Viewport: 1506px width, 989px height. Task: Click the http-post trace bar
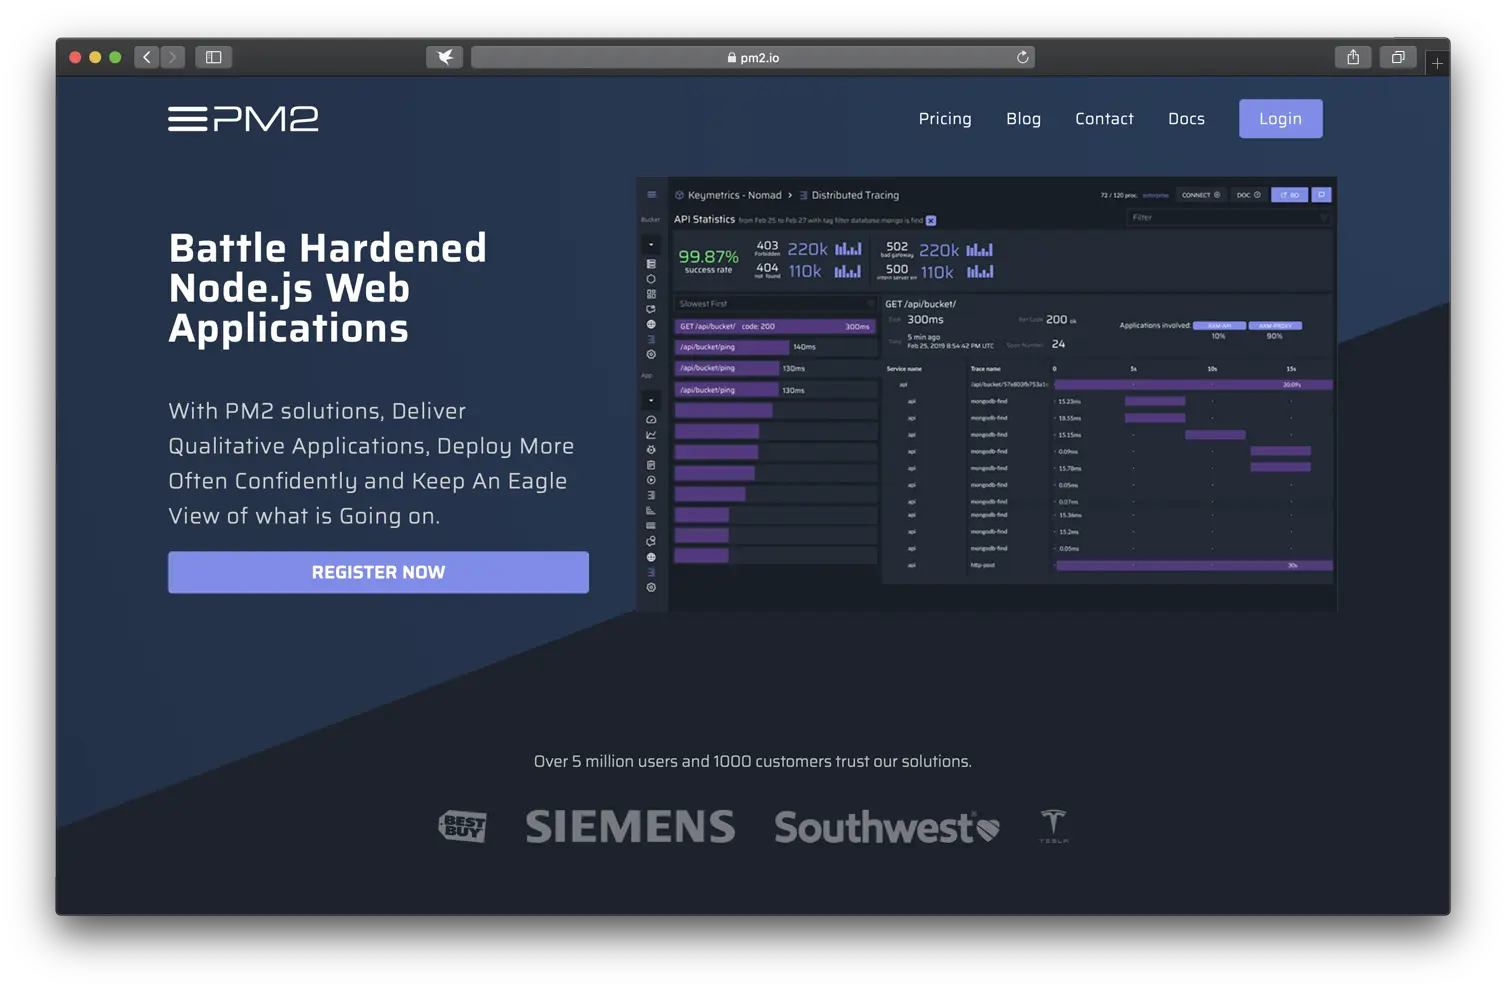point(1194,565)
